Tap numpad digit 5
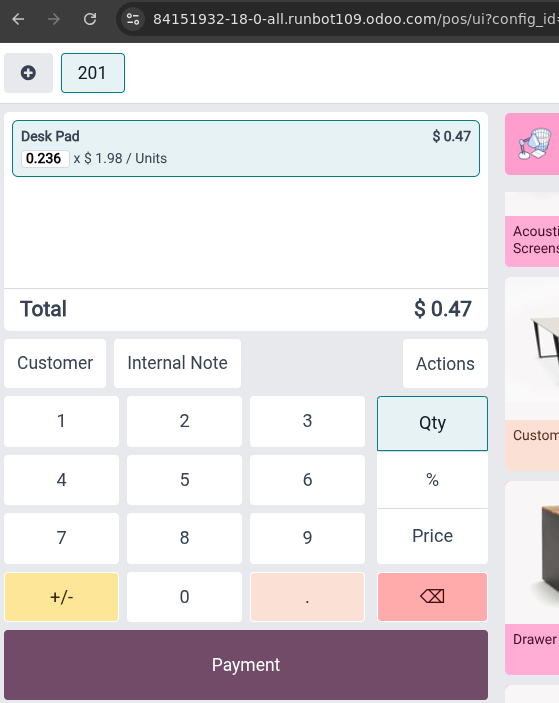 coord(184,480)
